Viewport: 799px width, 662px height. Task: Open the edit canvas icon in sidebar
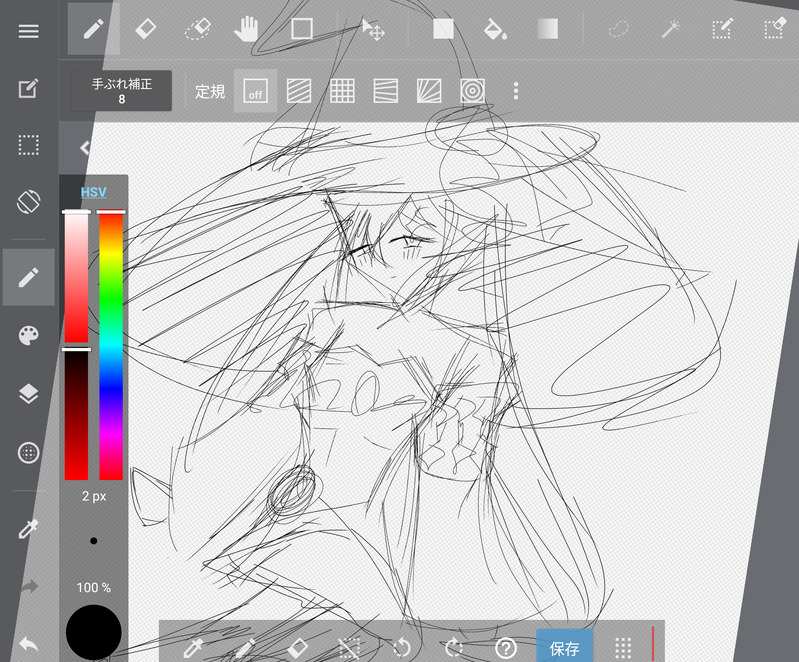tap(29, 89)
